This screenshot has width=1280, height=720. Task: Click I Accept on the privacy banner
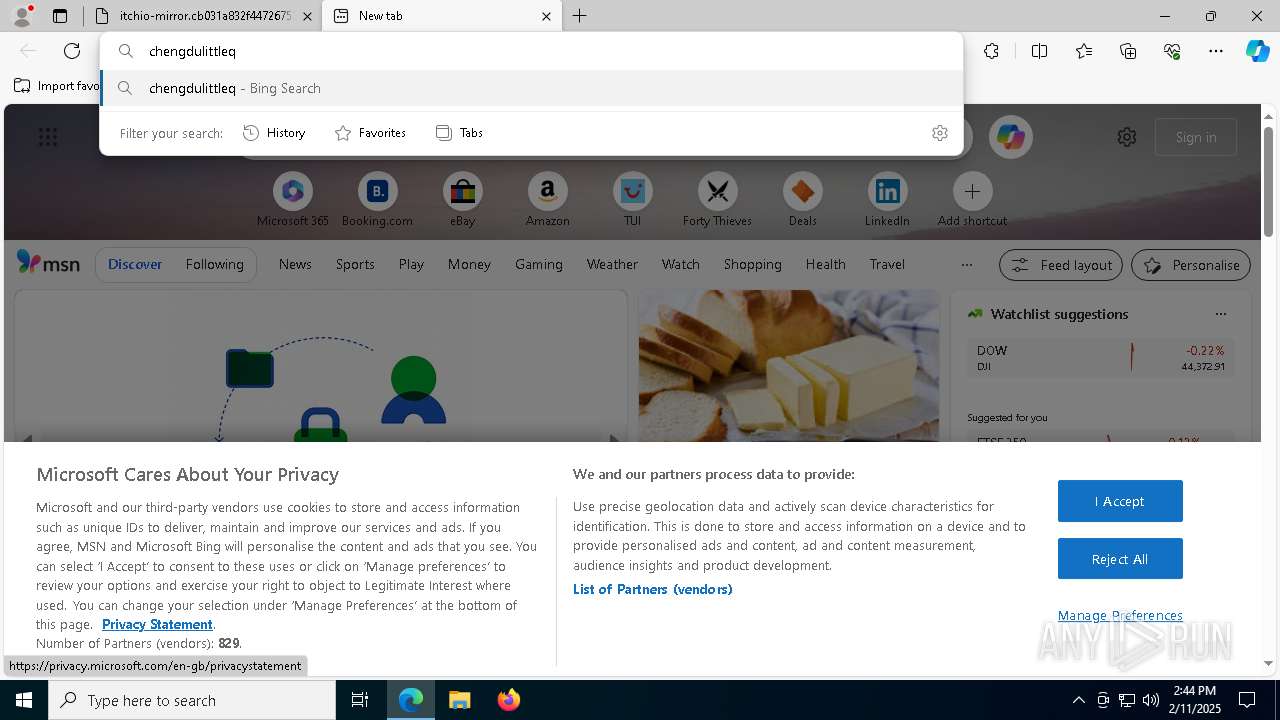1120,501
